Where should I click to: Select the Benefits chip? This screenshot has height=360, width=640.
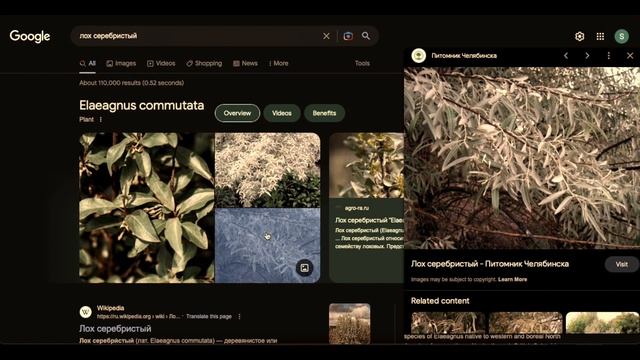tap(324, 113)
